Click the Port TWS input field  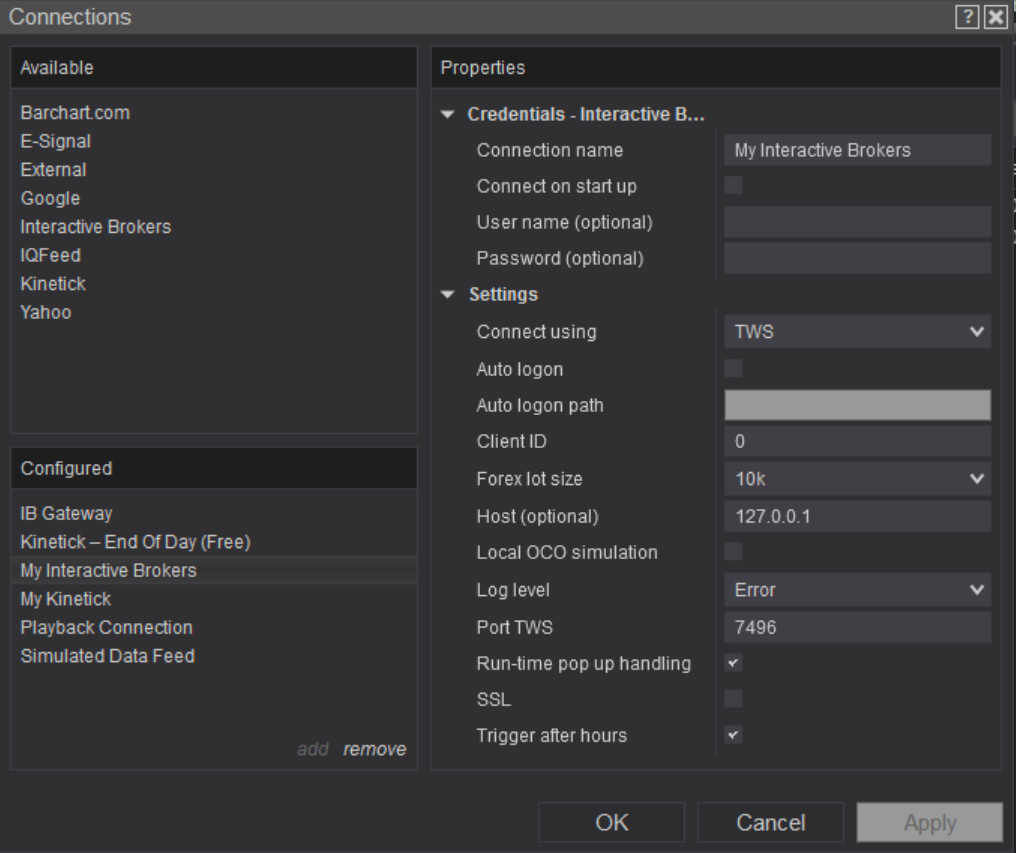(857, 628)
